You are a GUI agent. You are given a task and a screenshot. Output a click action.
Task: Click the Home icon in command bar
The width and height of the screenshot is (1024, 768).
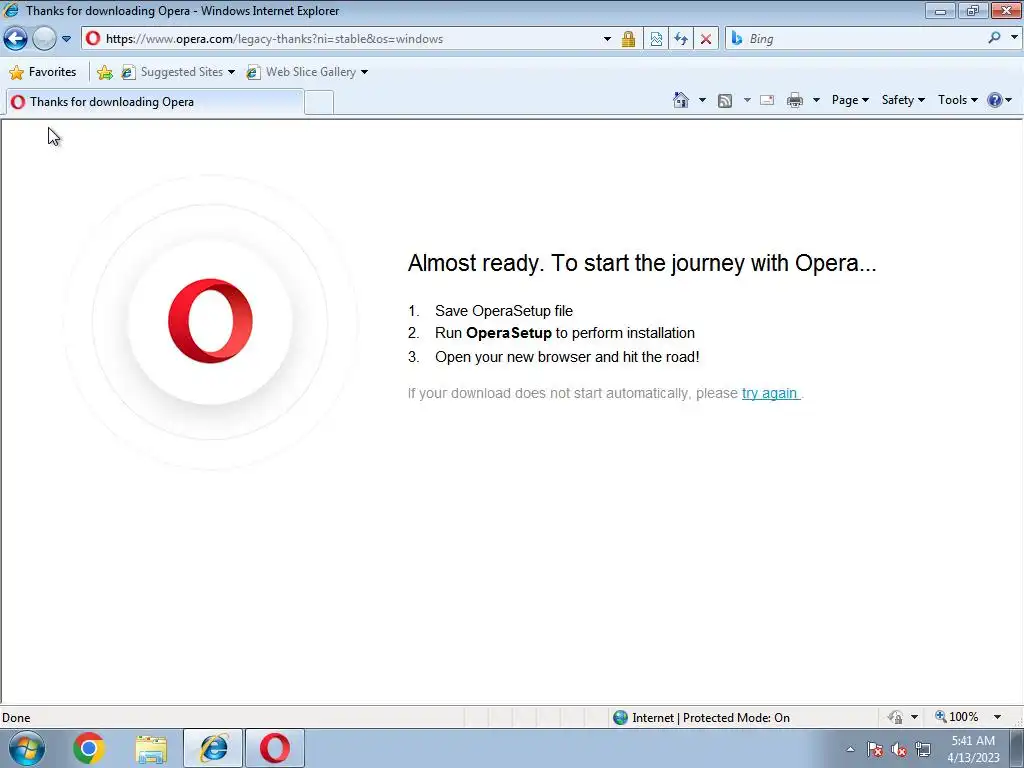click(x=681, y=100)
